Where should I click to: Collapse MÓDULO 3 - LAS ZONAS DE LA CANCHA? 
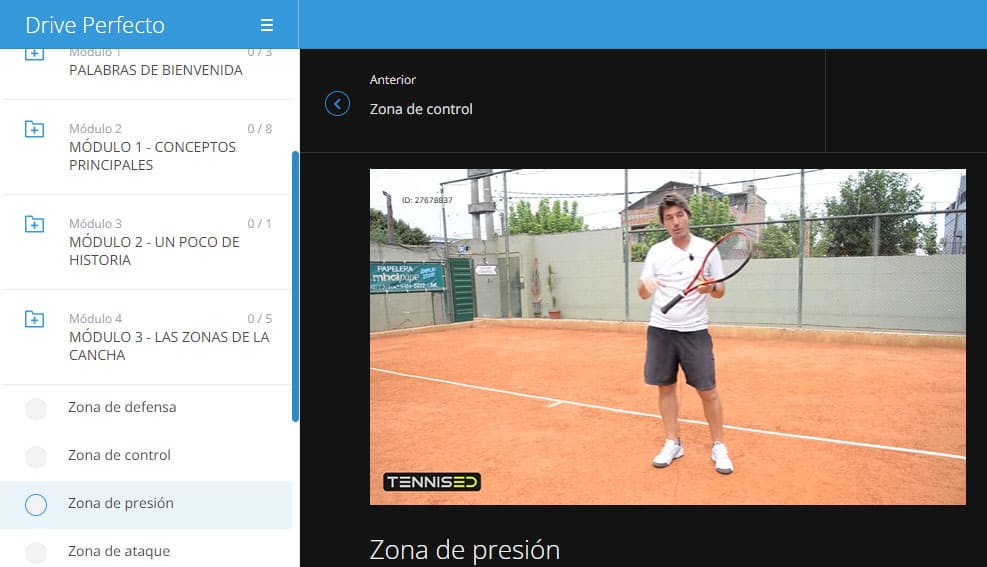point(168,346)
